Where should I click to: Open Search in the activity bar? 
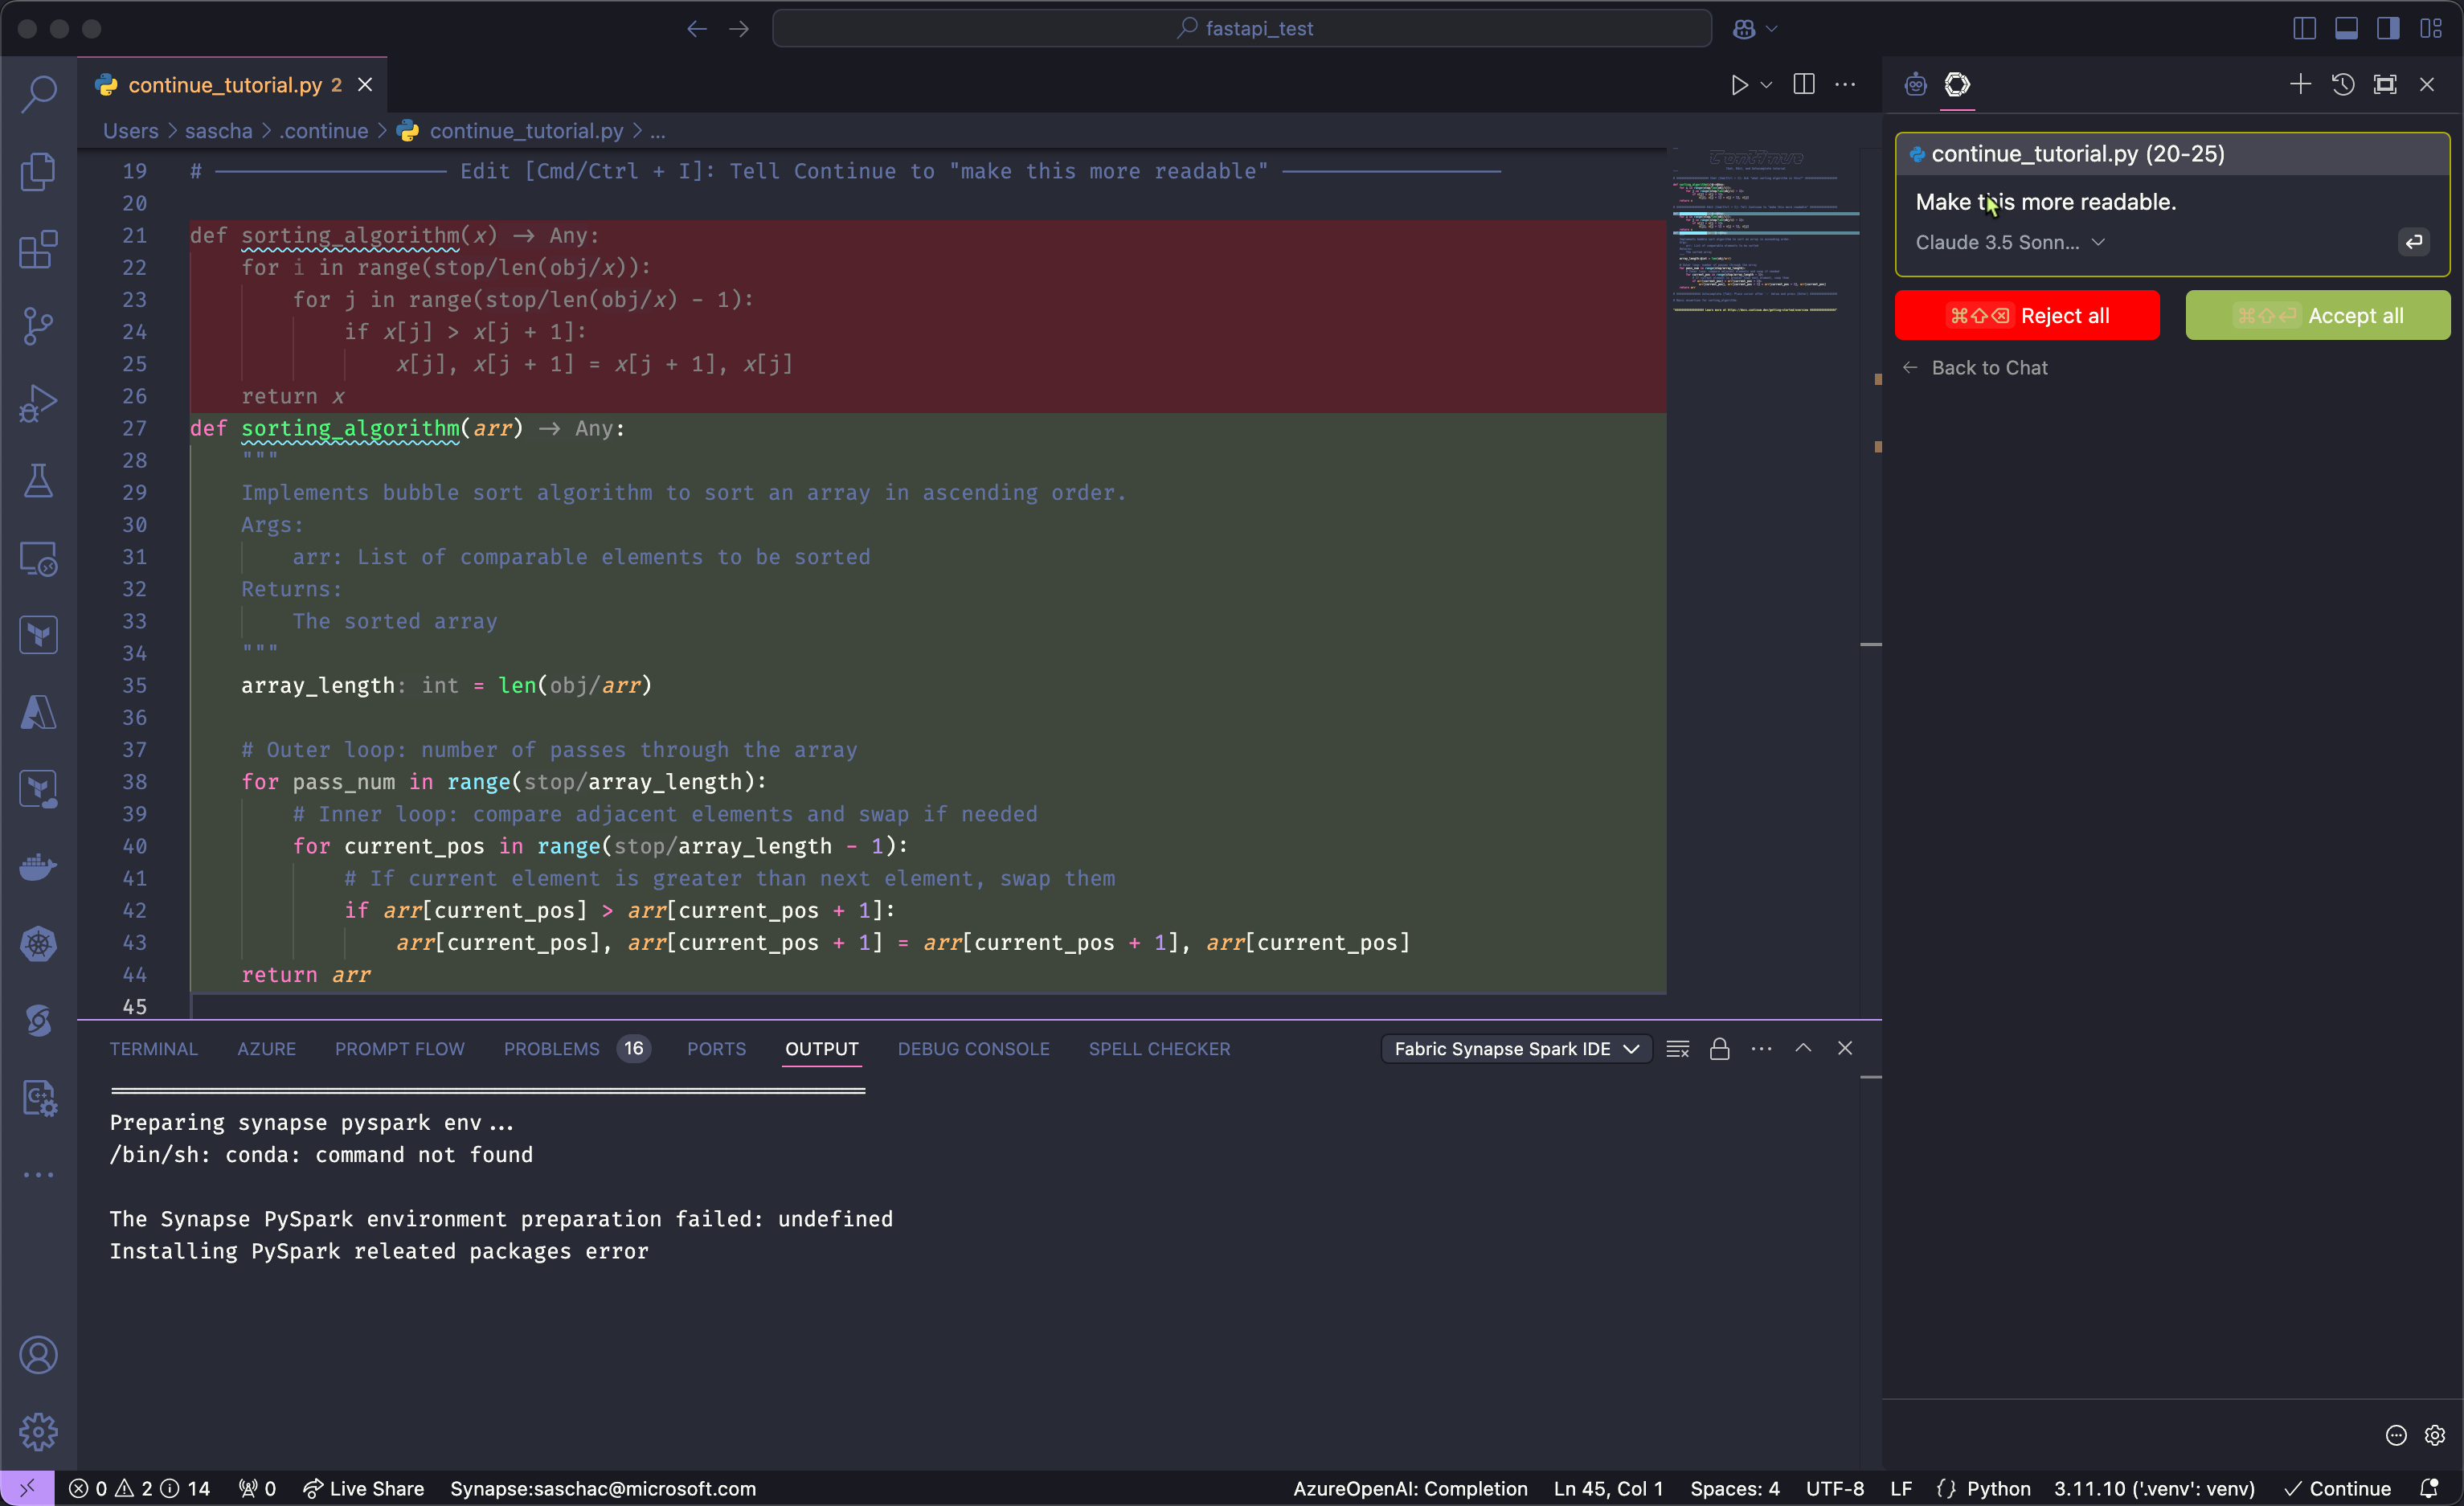point(39,93)
